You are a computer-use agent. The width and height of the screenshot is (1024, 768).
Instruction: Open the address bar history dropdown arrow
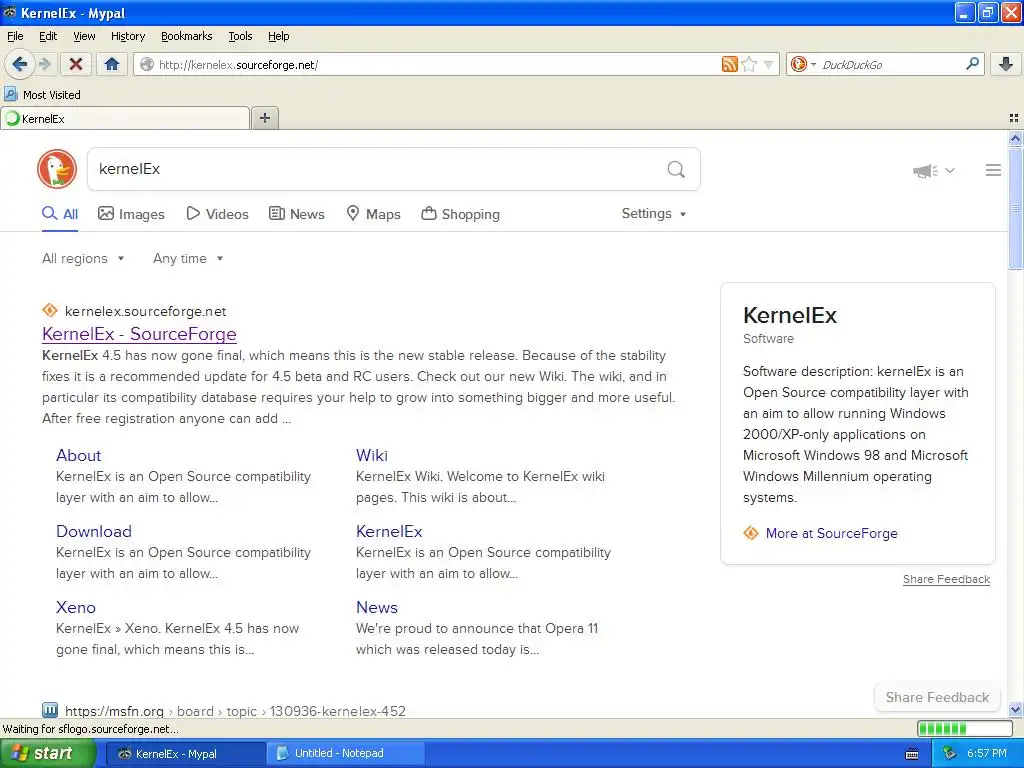pyautogui.click(x=769, y=64)
